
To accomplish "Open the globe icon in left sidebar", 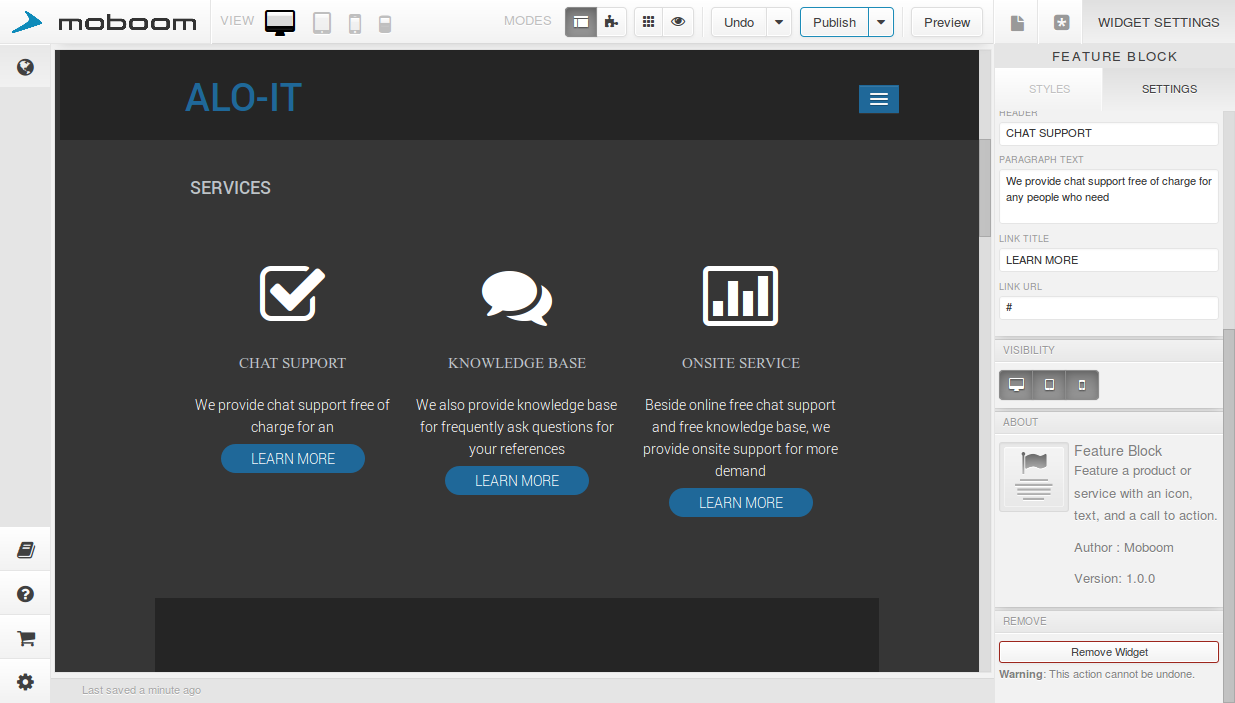I will [x=26, y=68].
